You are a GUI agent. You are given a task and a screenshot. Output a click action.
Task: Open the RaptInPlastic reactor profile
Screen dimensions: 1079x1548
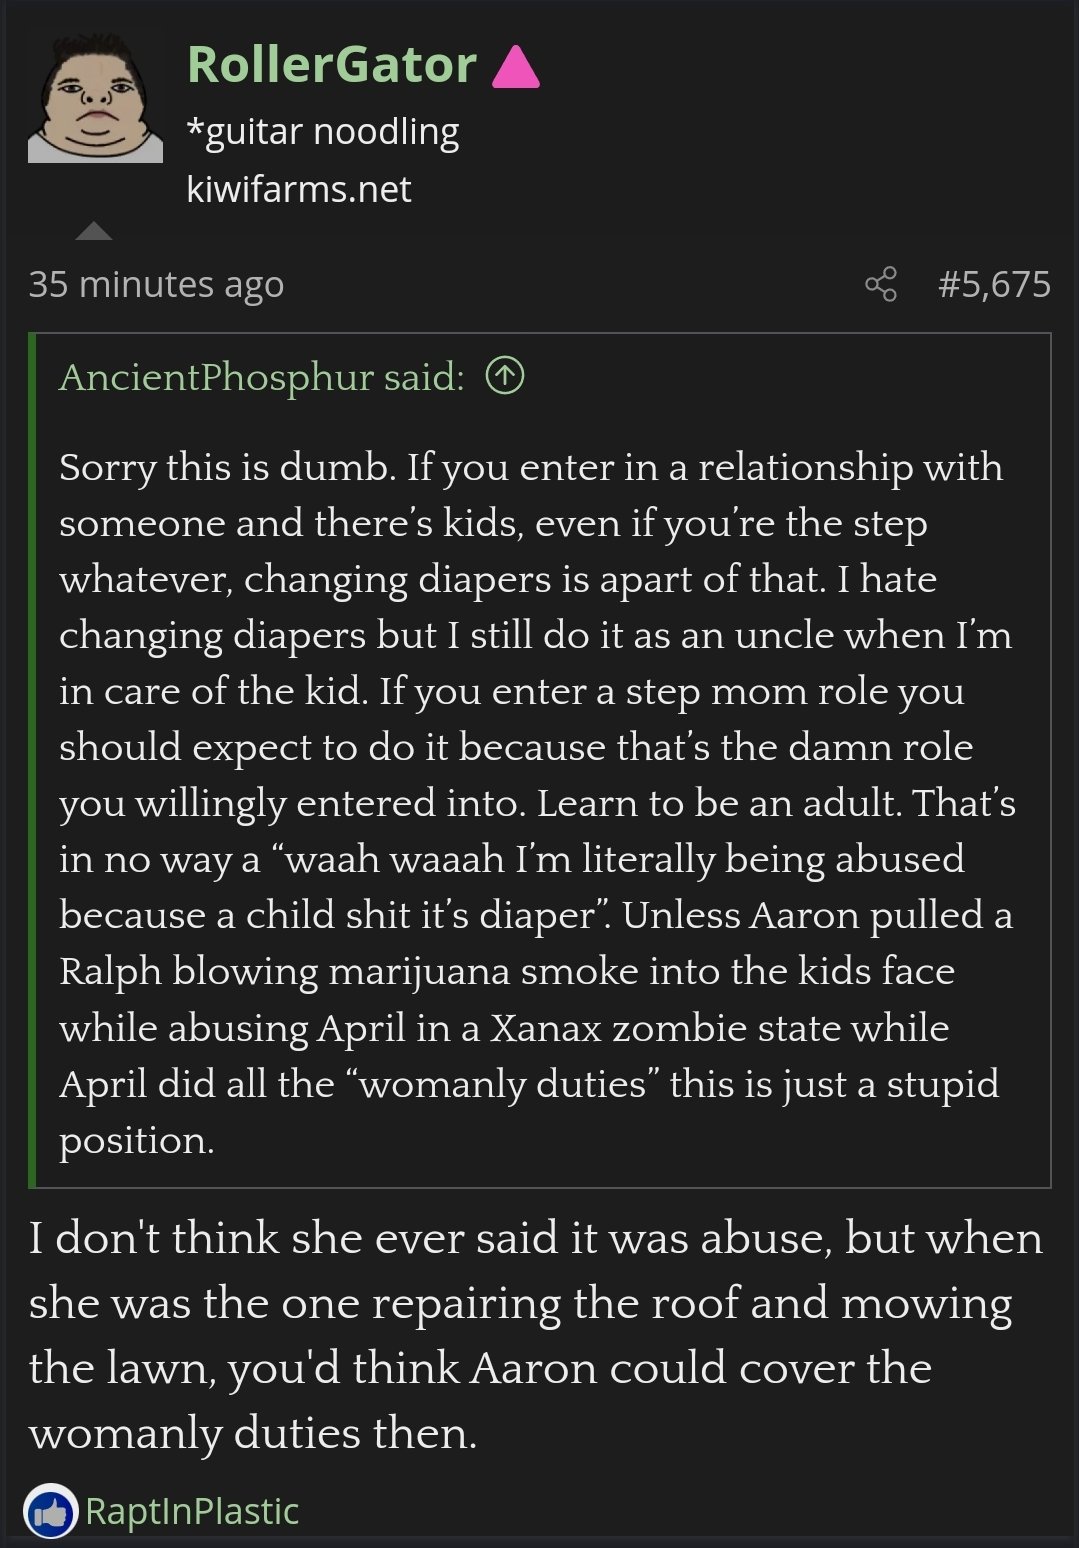tap(192, 1512)
